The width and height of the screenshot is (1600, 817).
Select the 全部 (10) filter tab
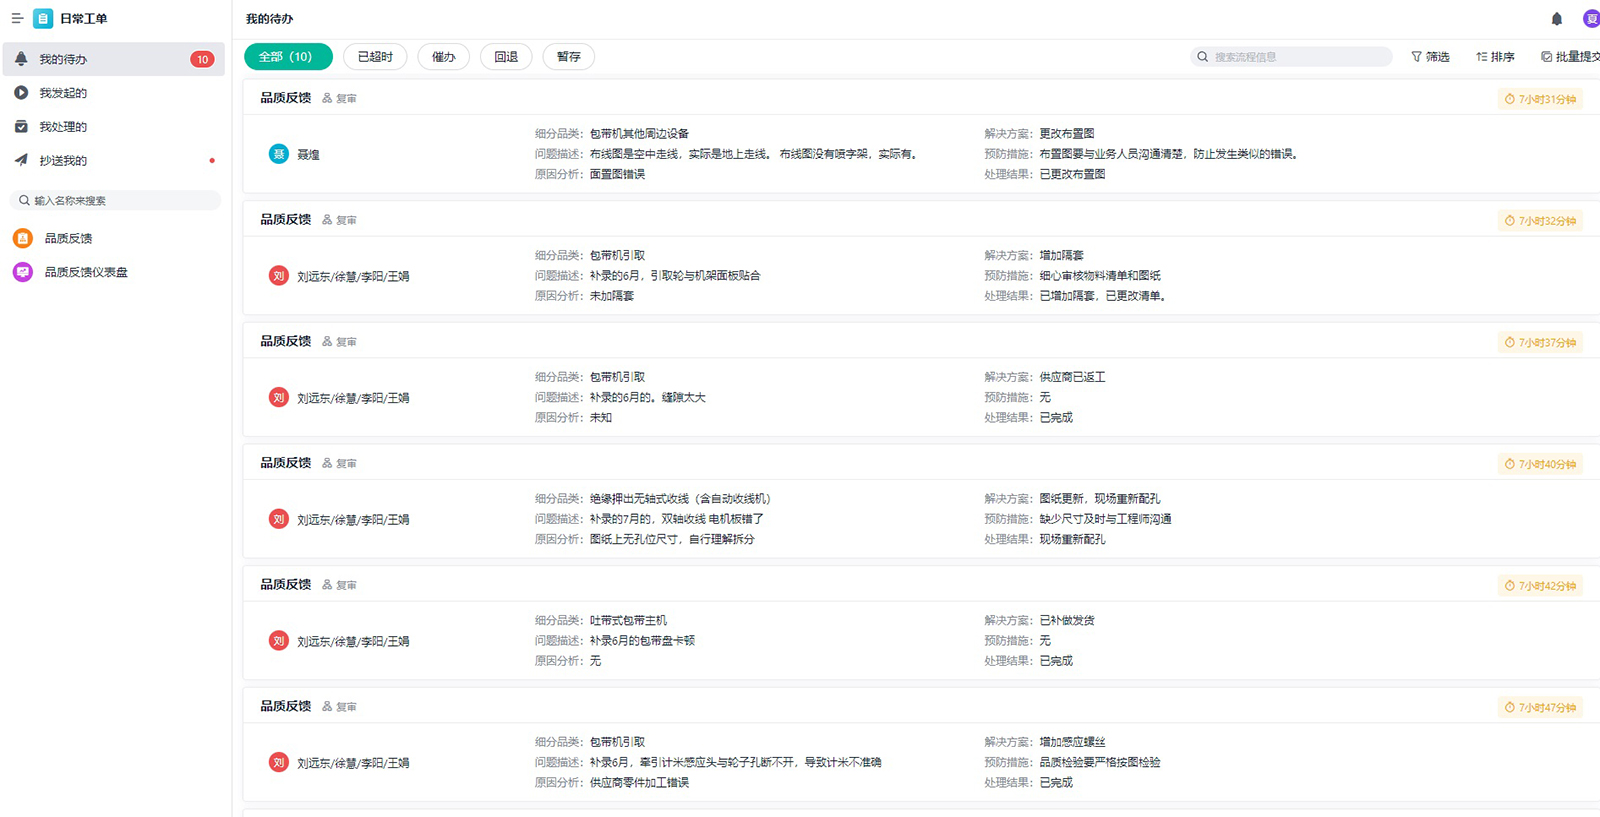click(287, 57)
